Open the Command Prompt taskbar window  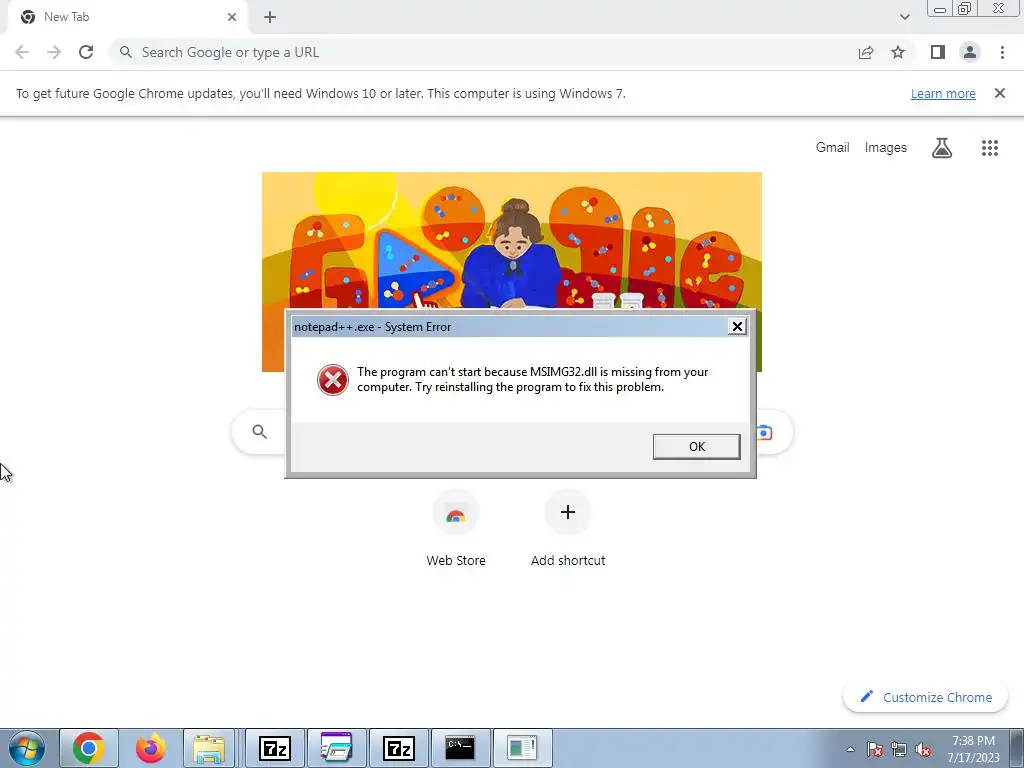click(460, 748)
